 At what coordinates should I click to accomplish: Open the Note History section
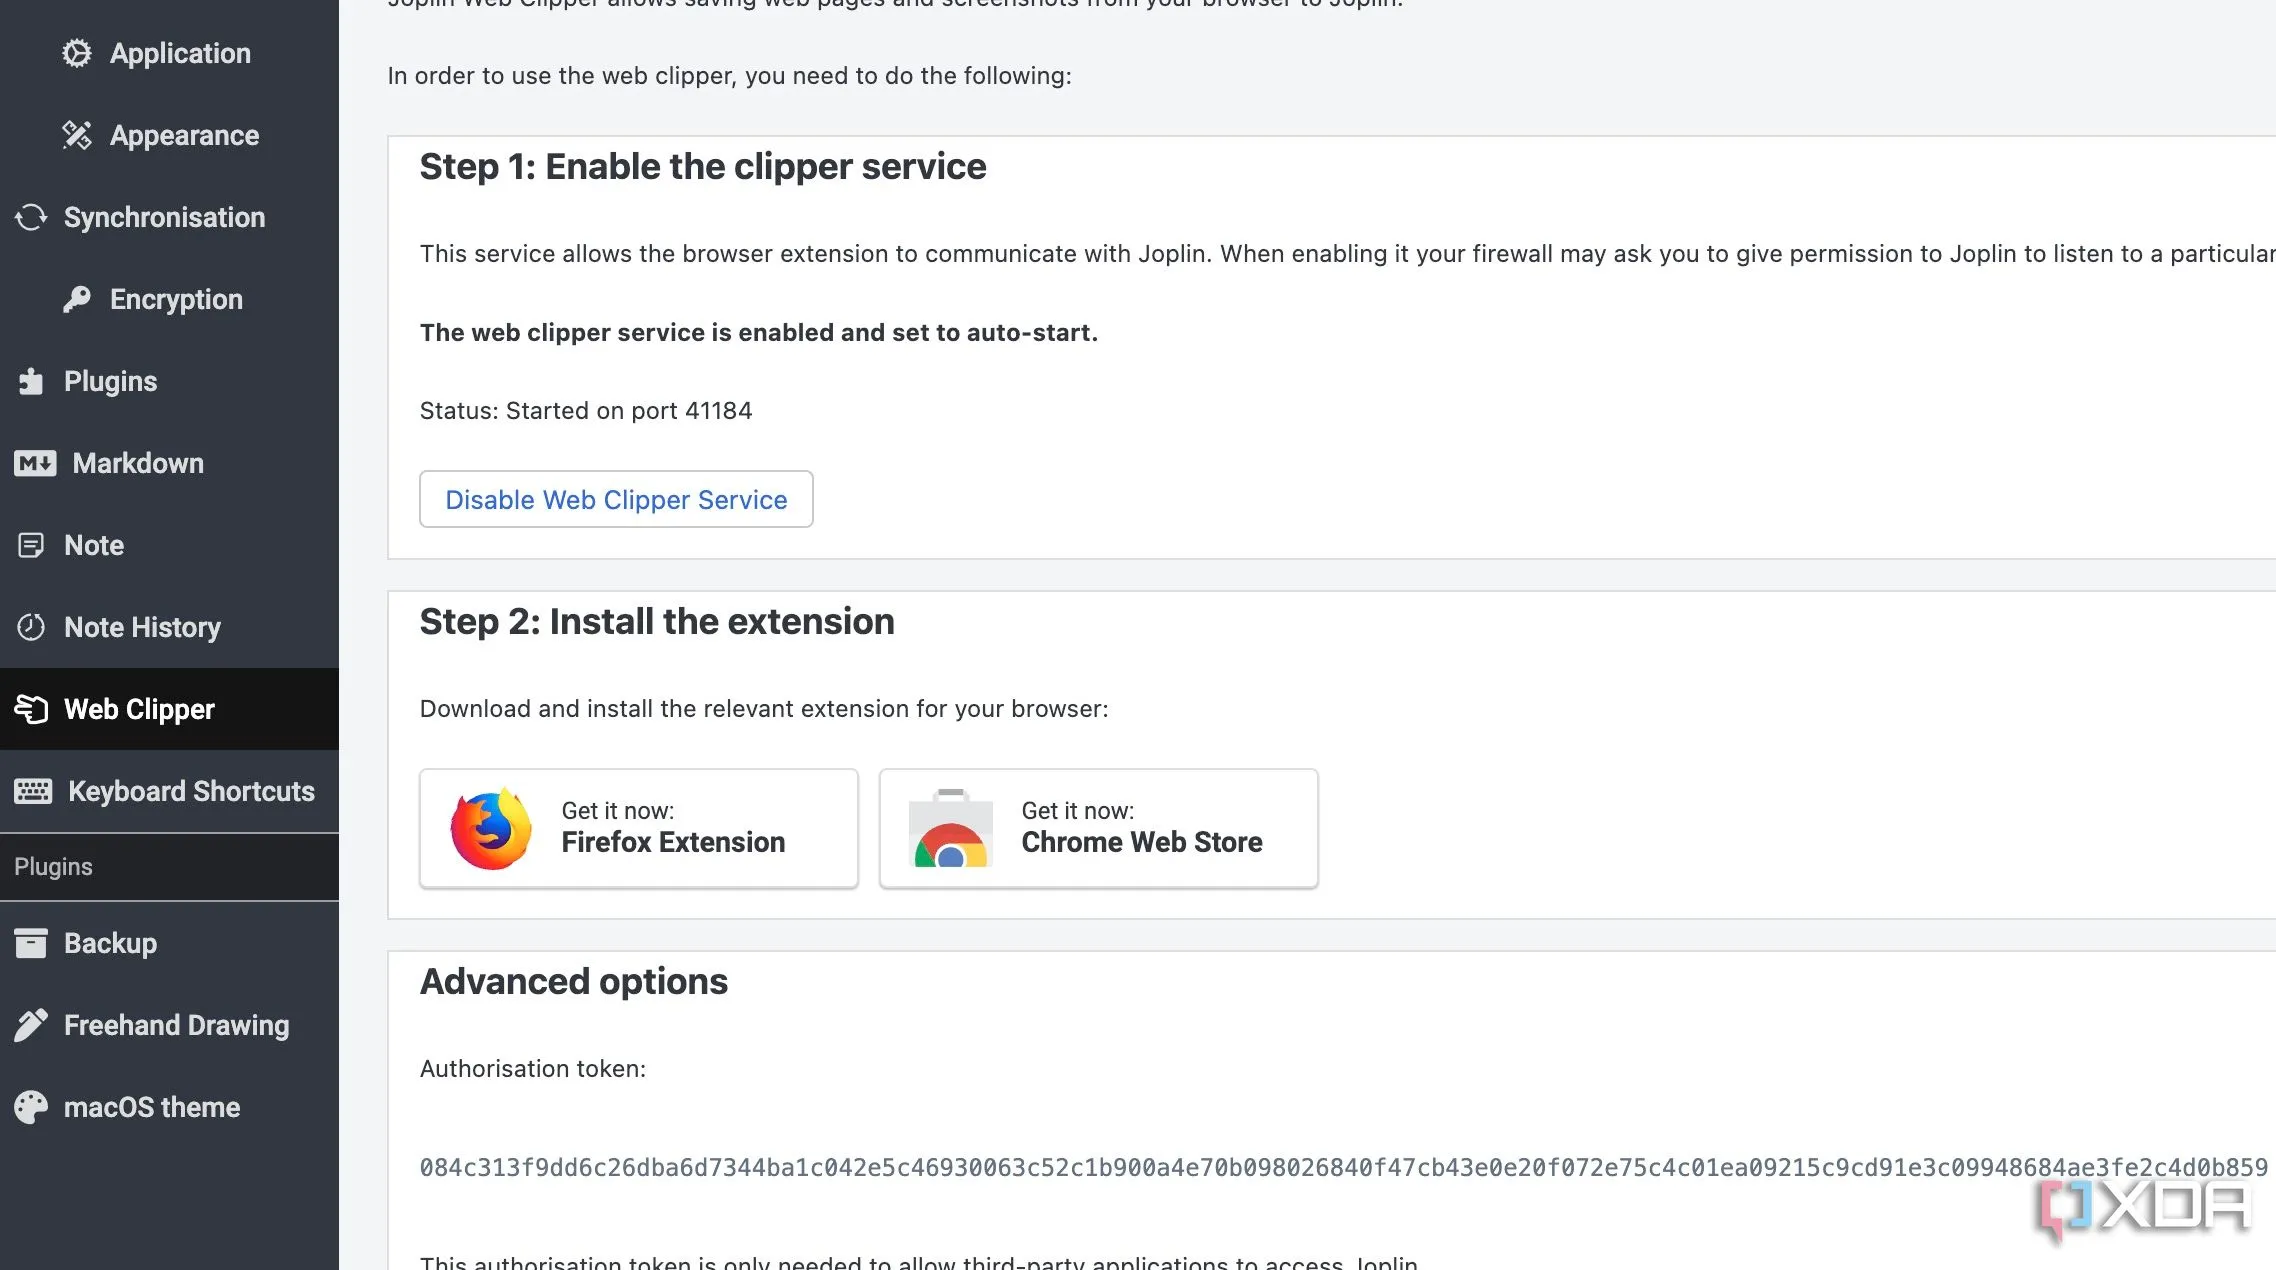(169, 627)
